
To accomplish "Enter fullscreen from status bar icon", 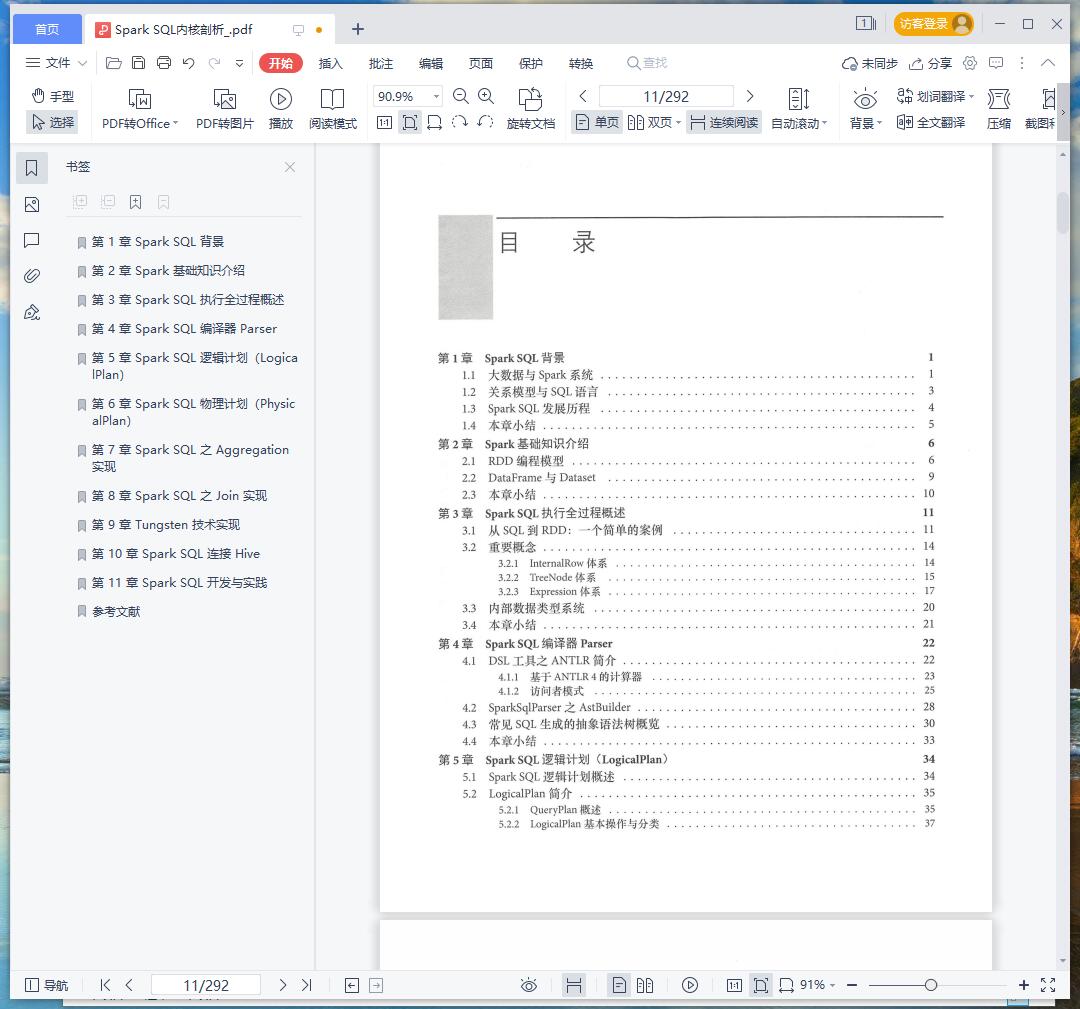I will [1048, 985].
